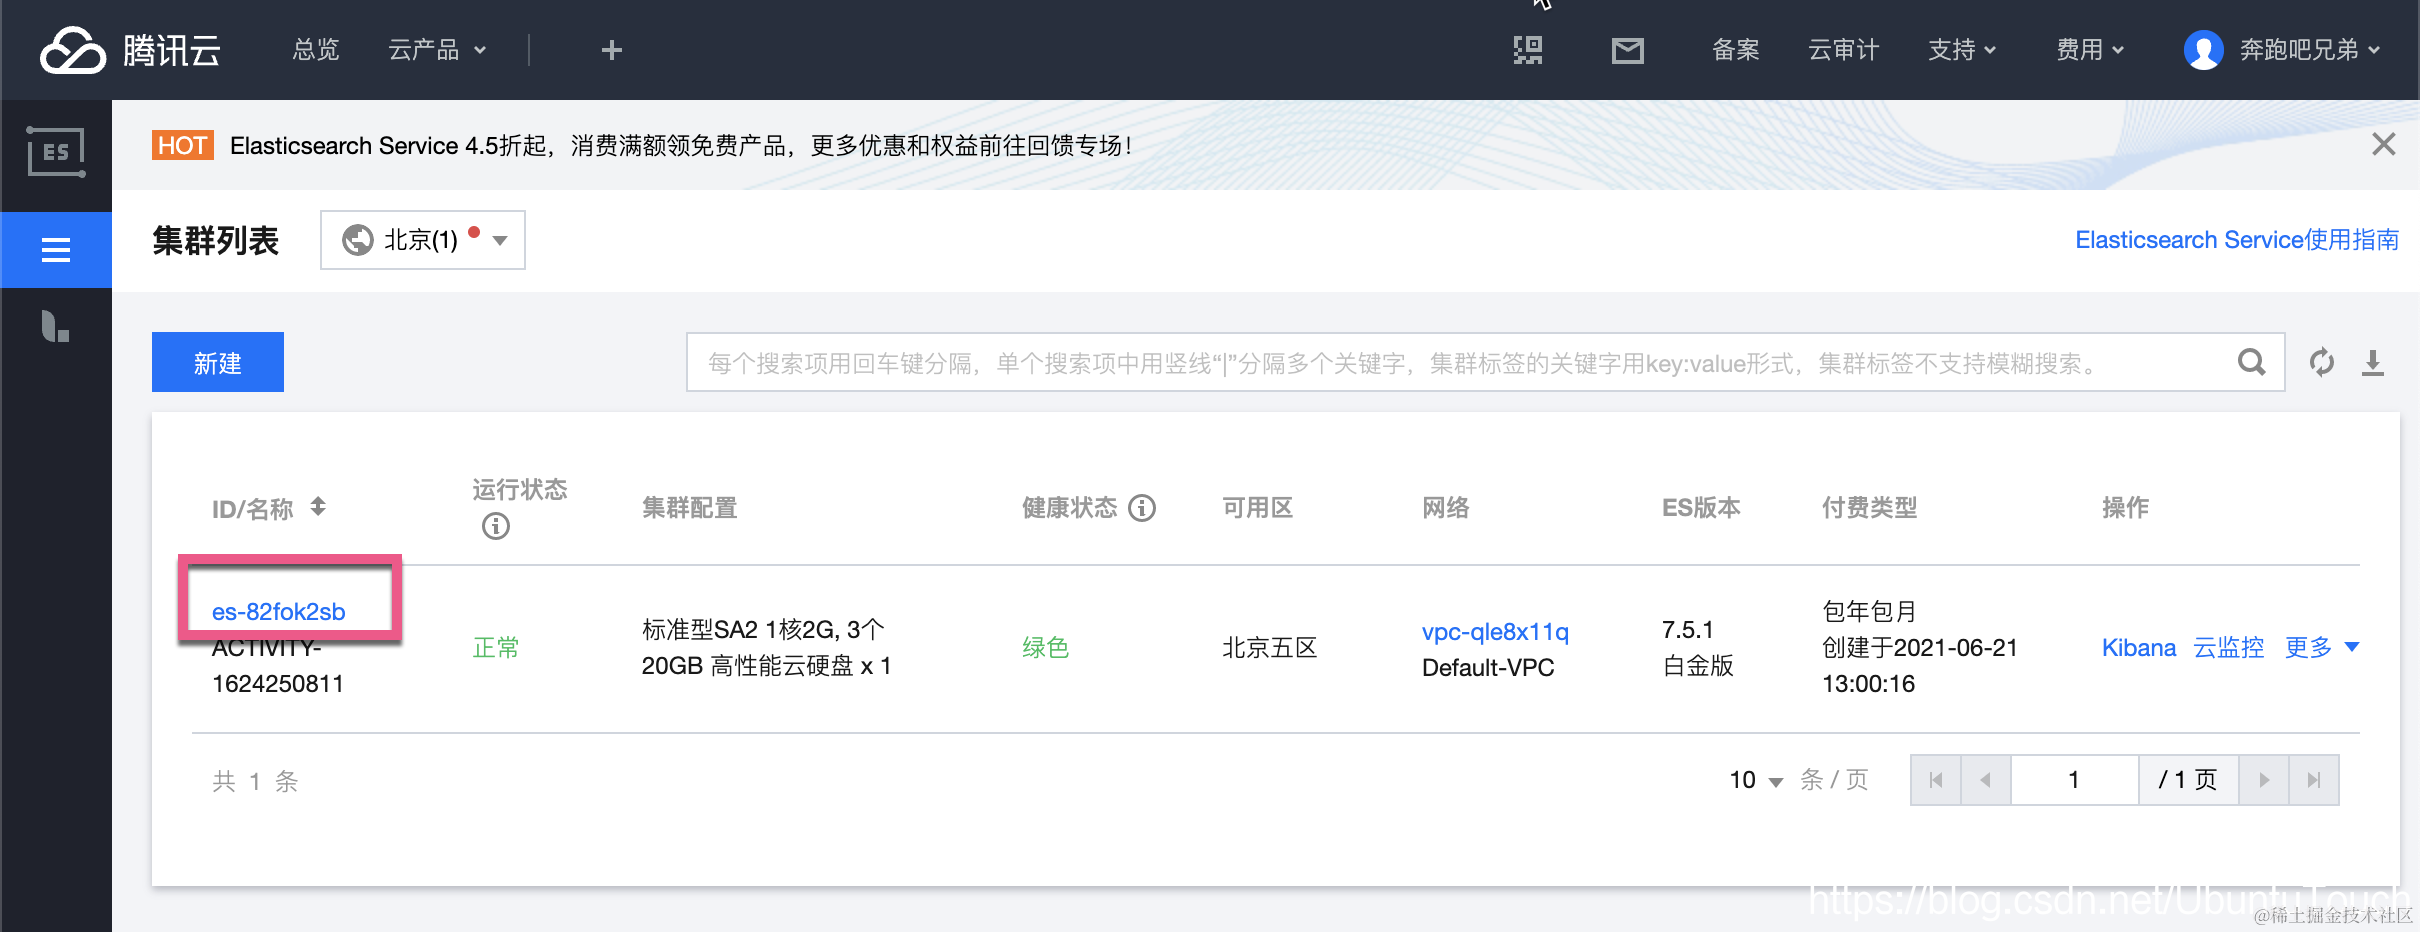The height and width of the screenshot is (932, 2420).
Task: Click the search magnifier icon
Action: point(2251,362)
